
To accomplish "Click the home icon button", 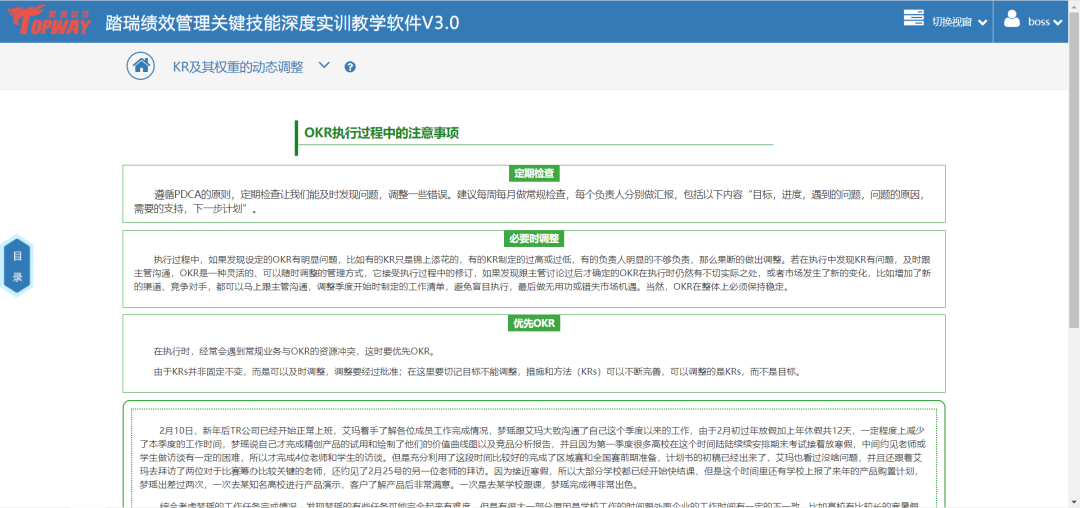I will (141, 66).
